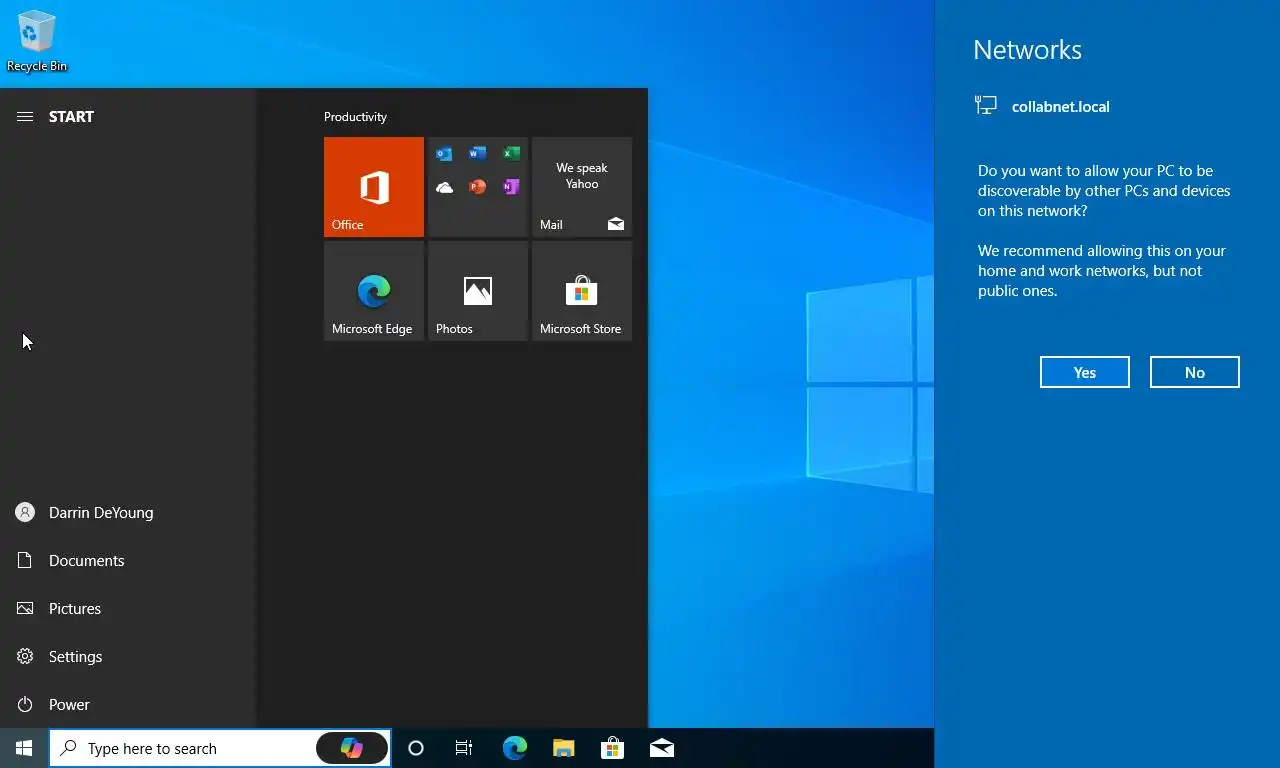Image resolution: width=1280 pixels, height=768 pixels.
Task: Launch Word from the Office apps tile
Action: click(478, 154)
